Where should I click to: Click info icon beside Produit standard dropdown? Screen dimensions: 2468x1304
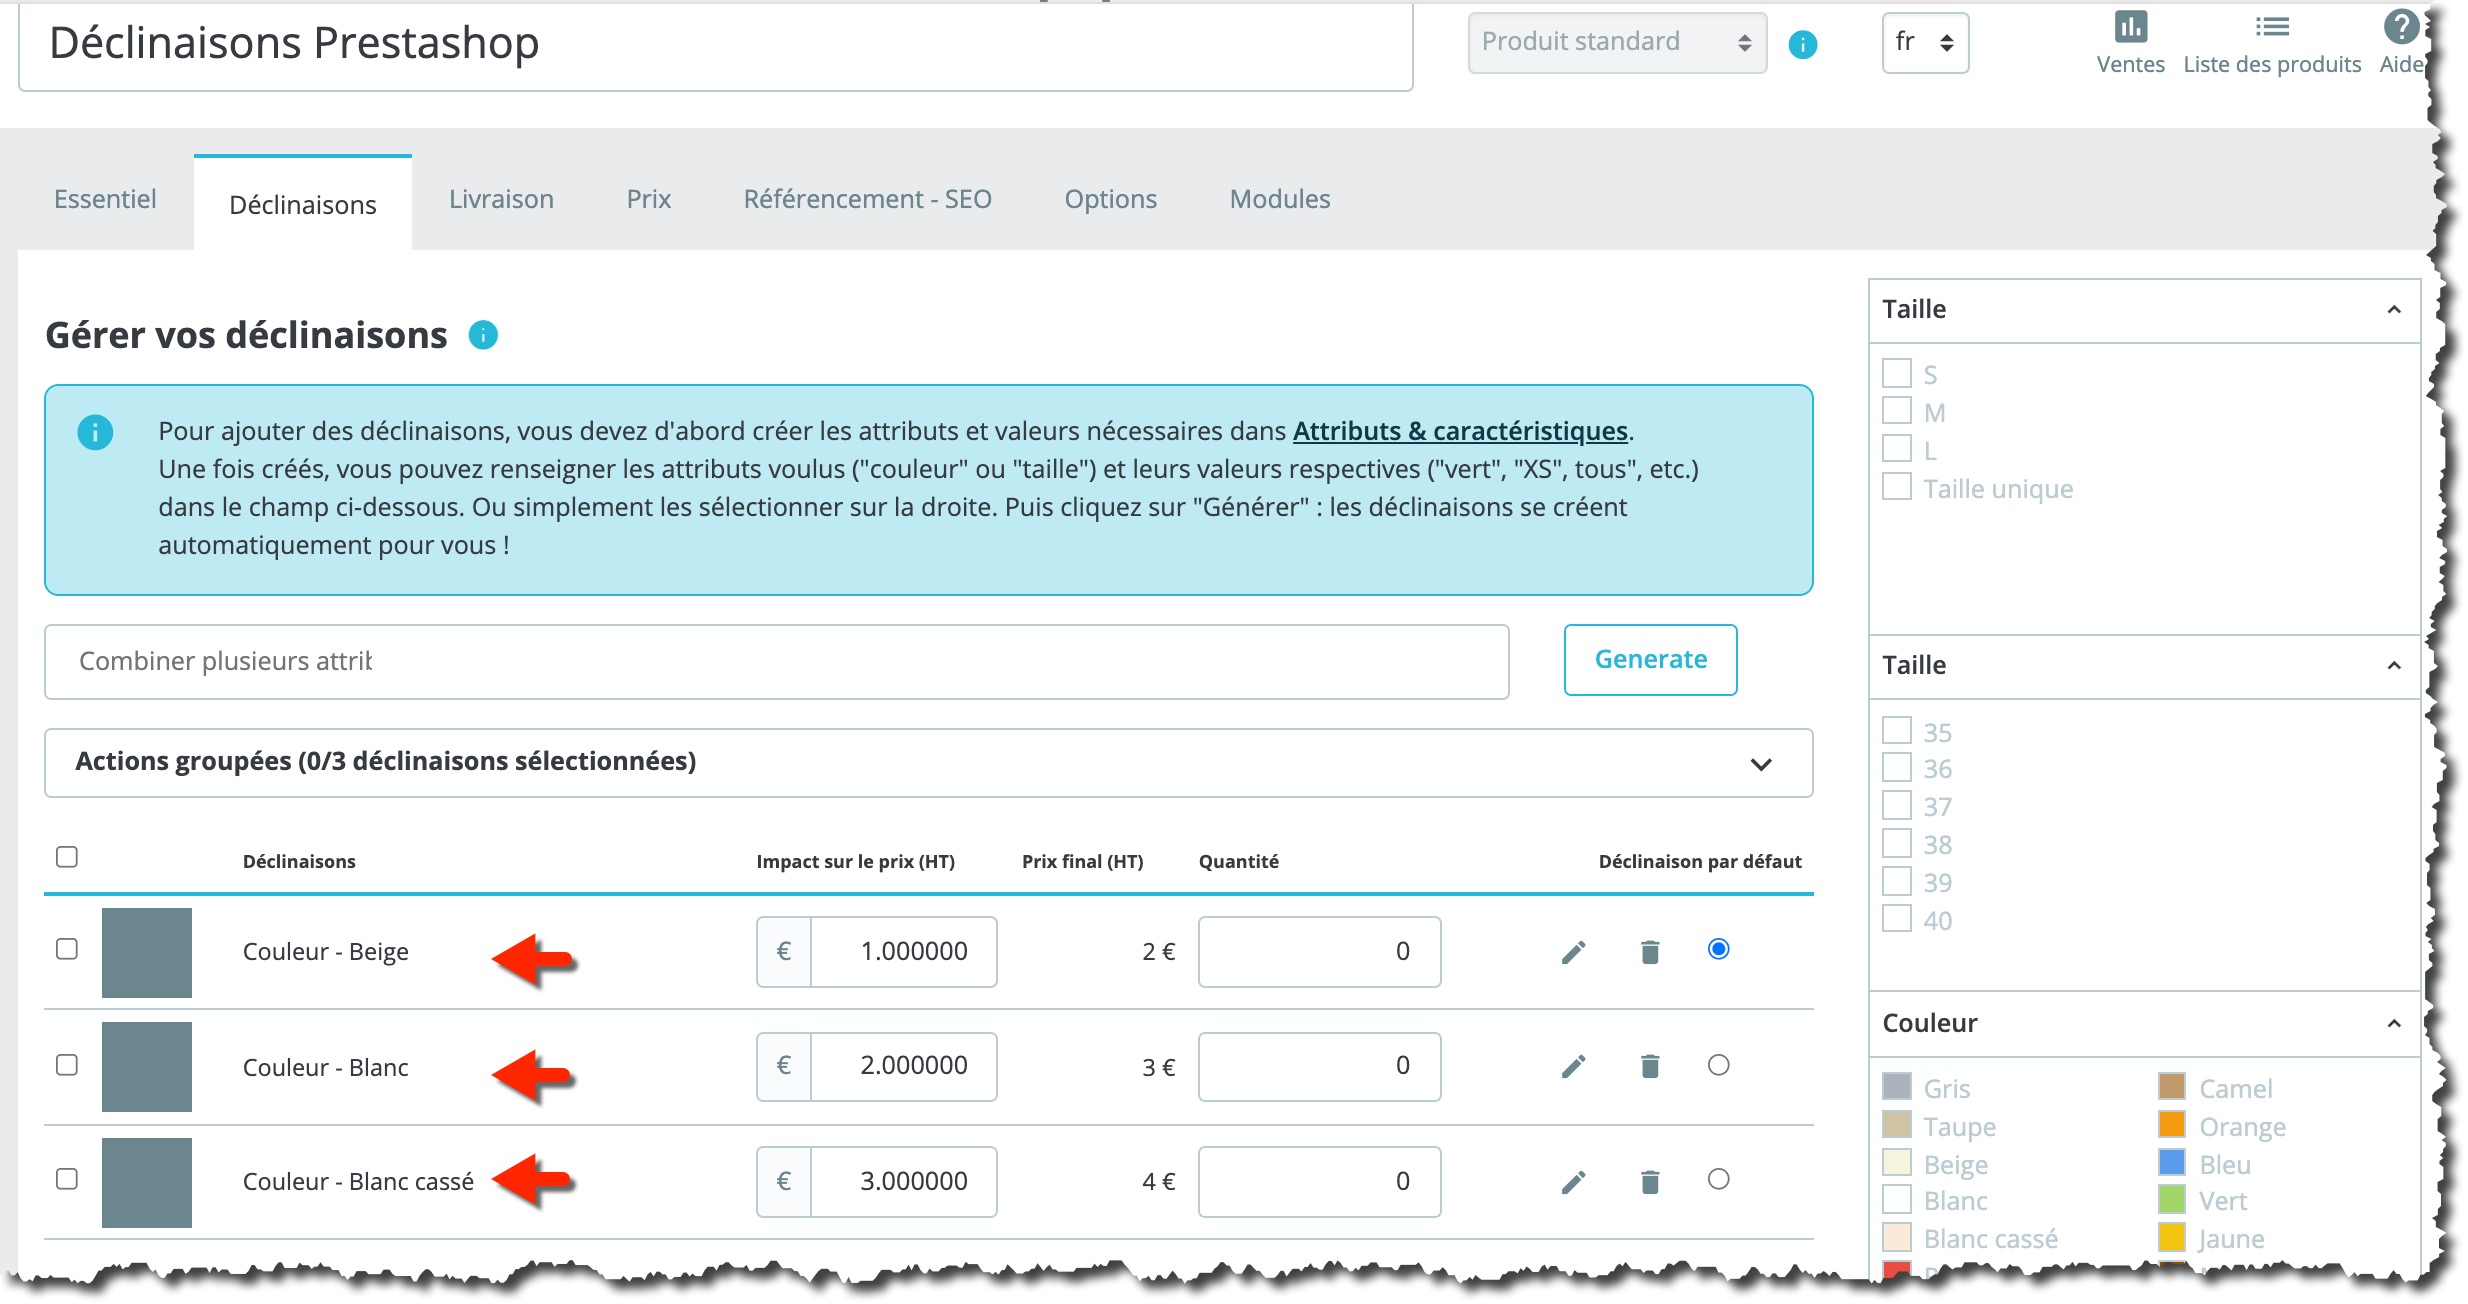pos(1802,44)
